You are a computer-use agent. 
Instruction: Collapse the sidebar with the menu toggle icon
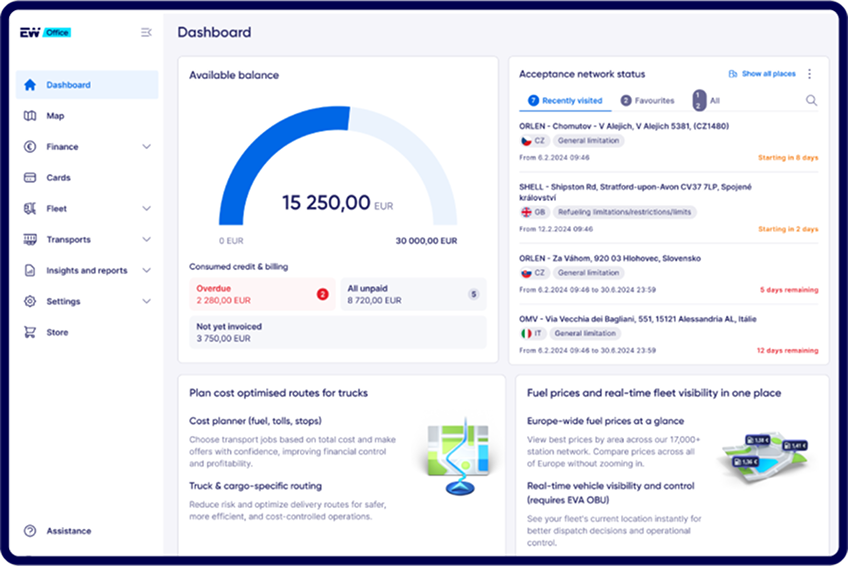pyautogui.click(x=147, y=32)
